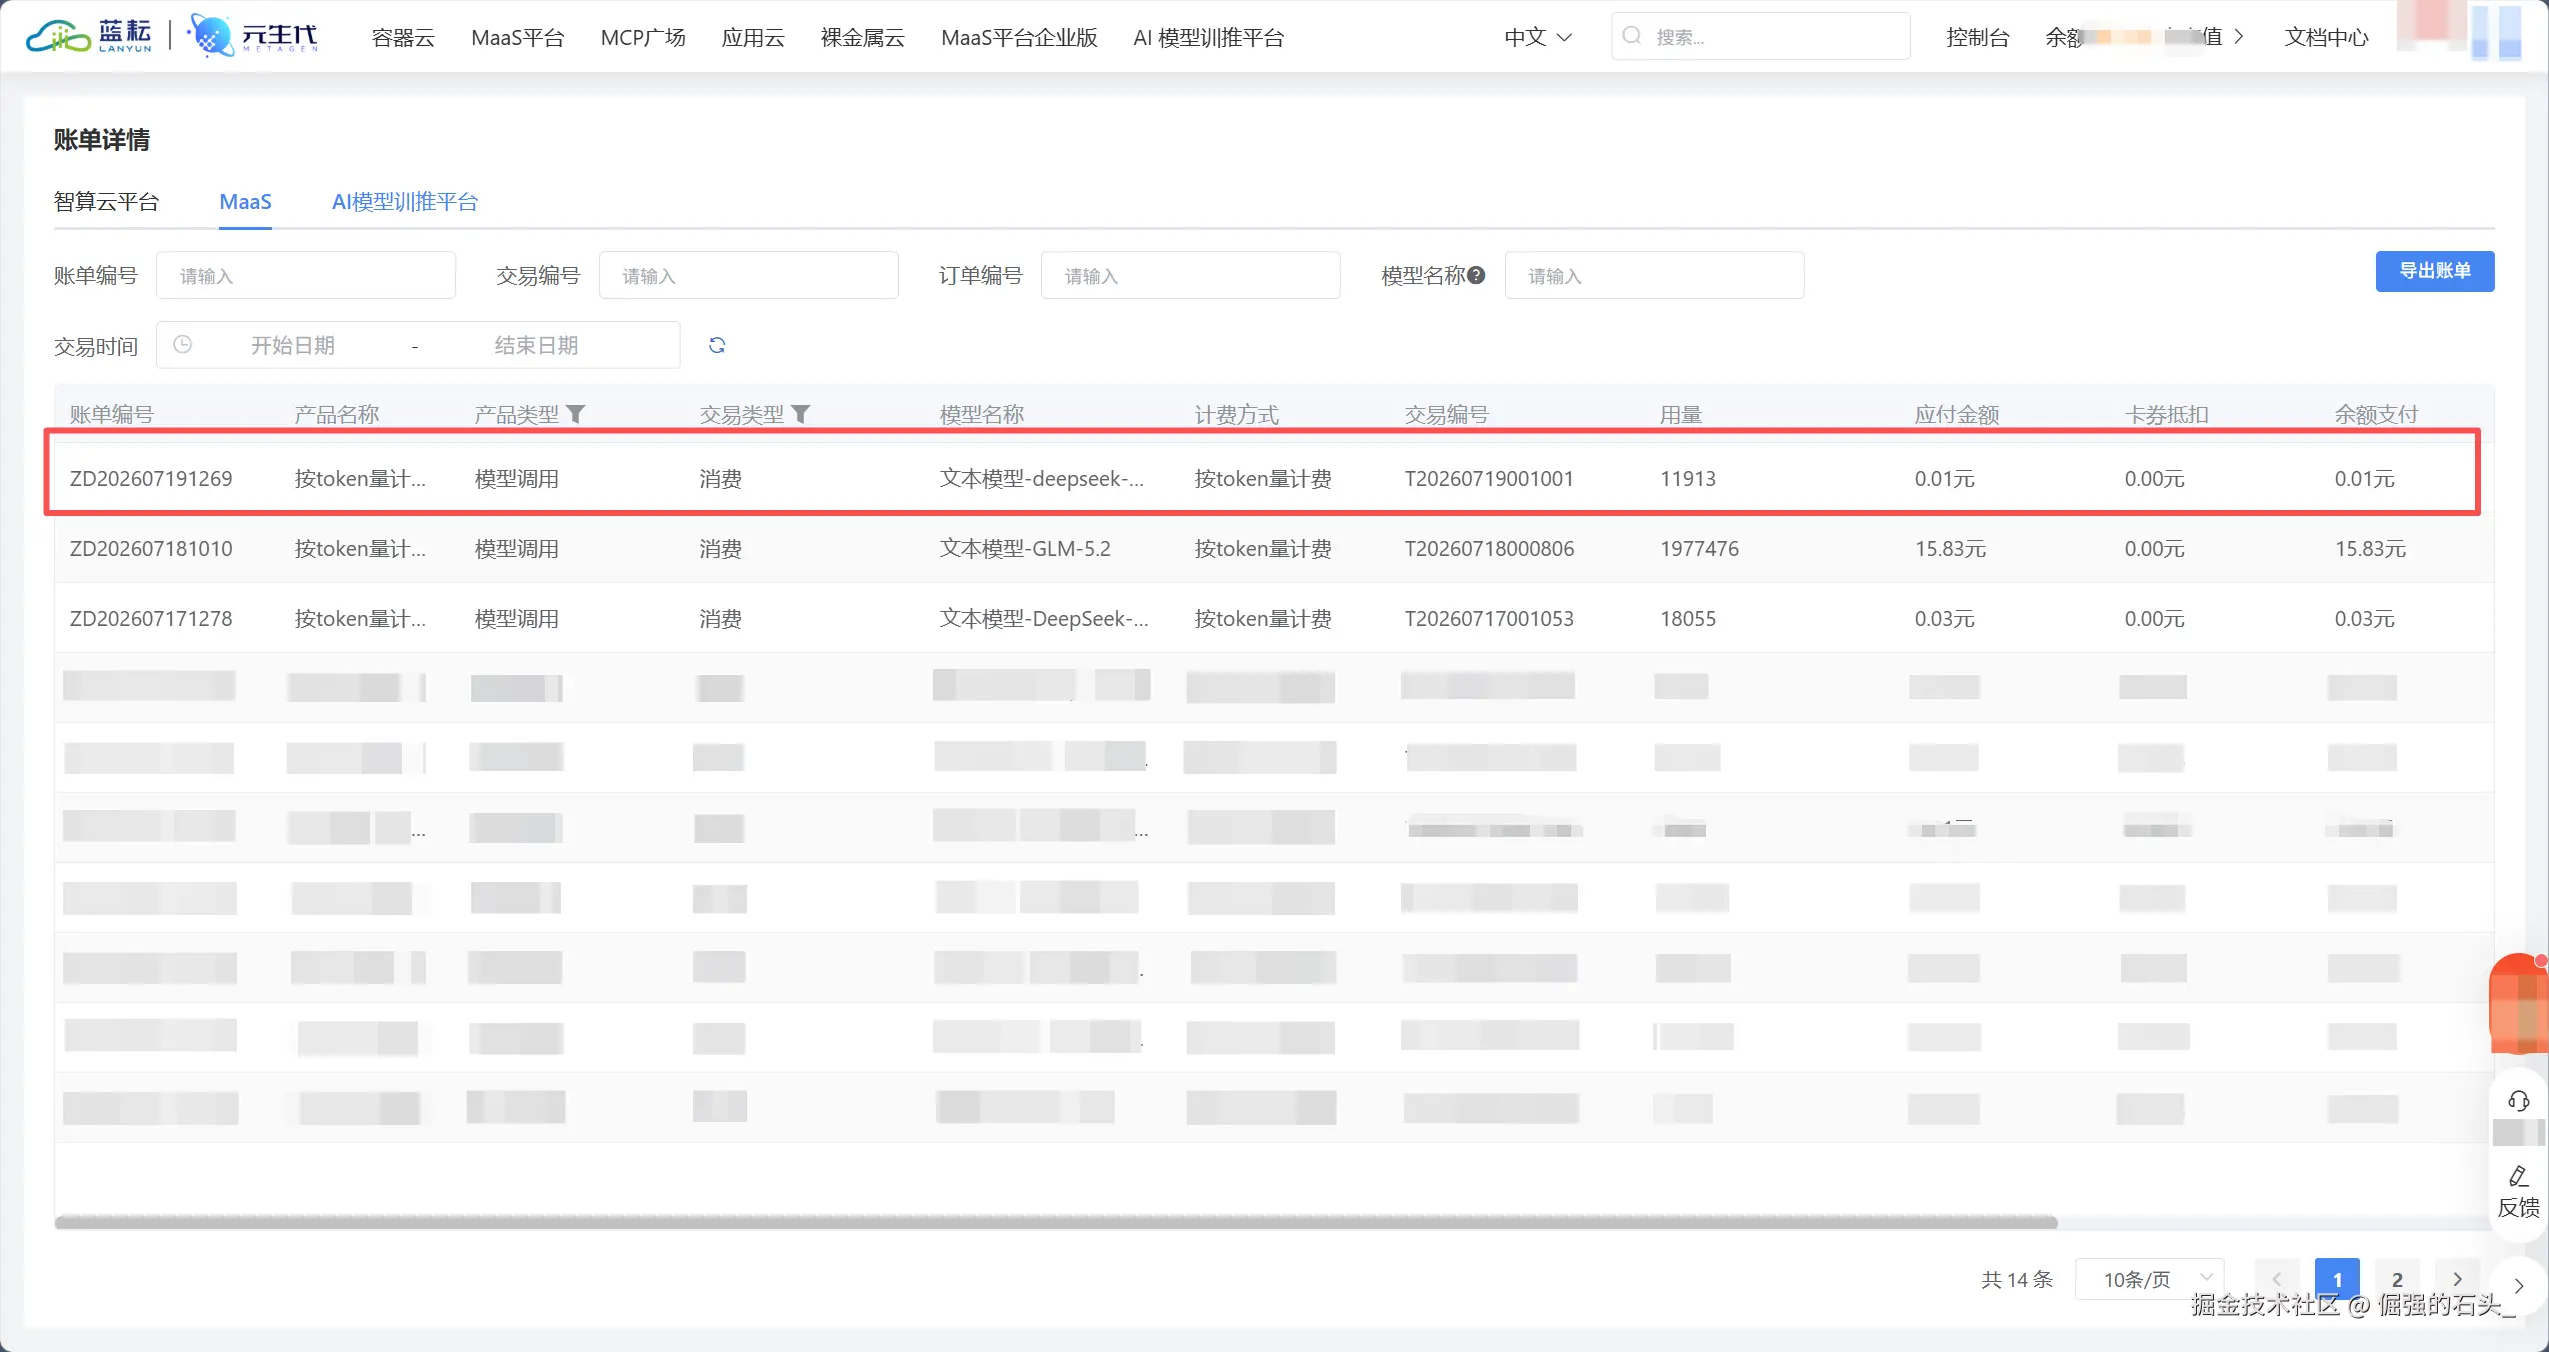Click usage value 18055
The width and height of the screenshot is (2549, 1352).
pos(1687,618)
